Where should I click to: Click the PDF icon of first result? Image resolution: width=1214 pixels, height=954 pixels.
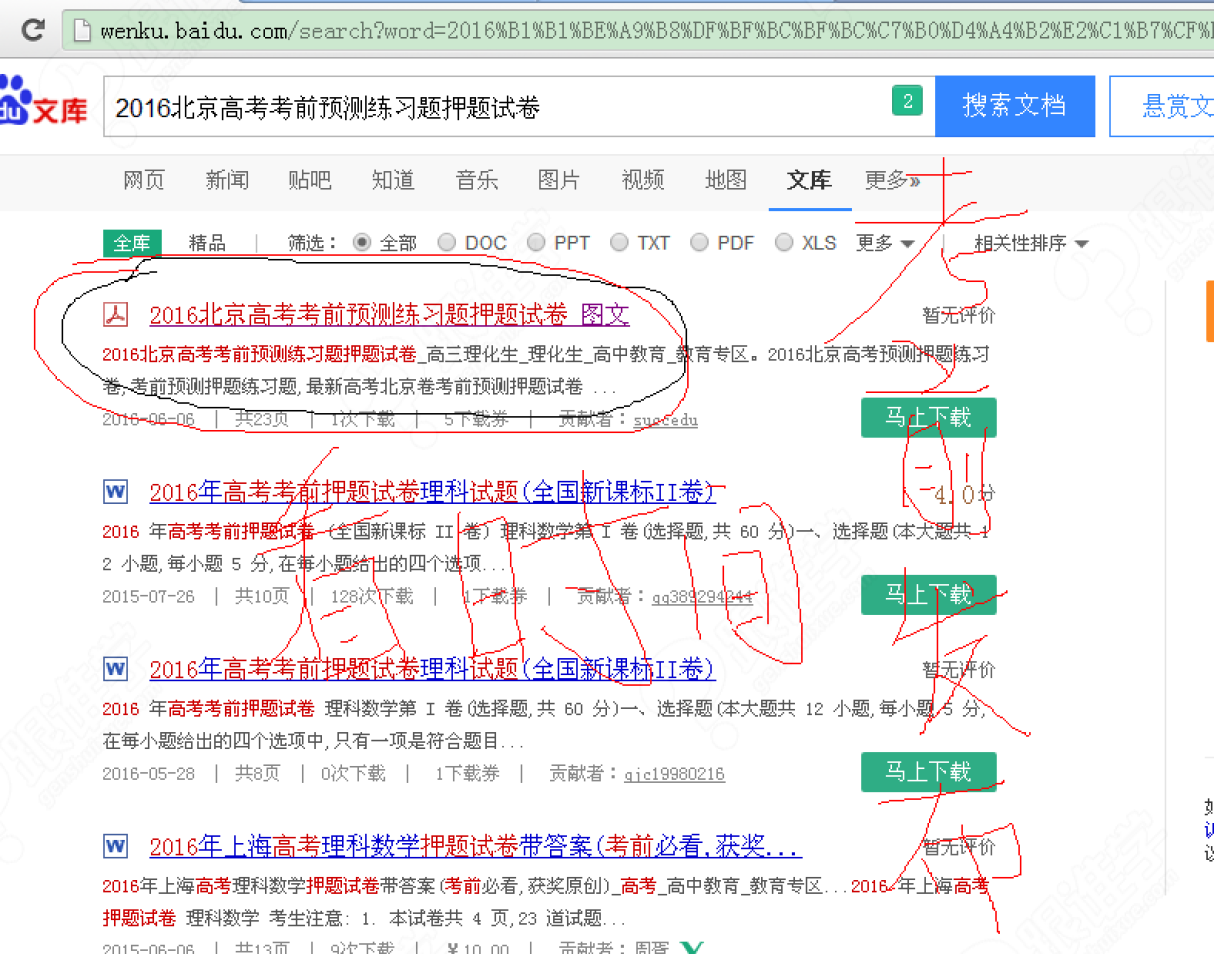click(116, 315)
